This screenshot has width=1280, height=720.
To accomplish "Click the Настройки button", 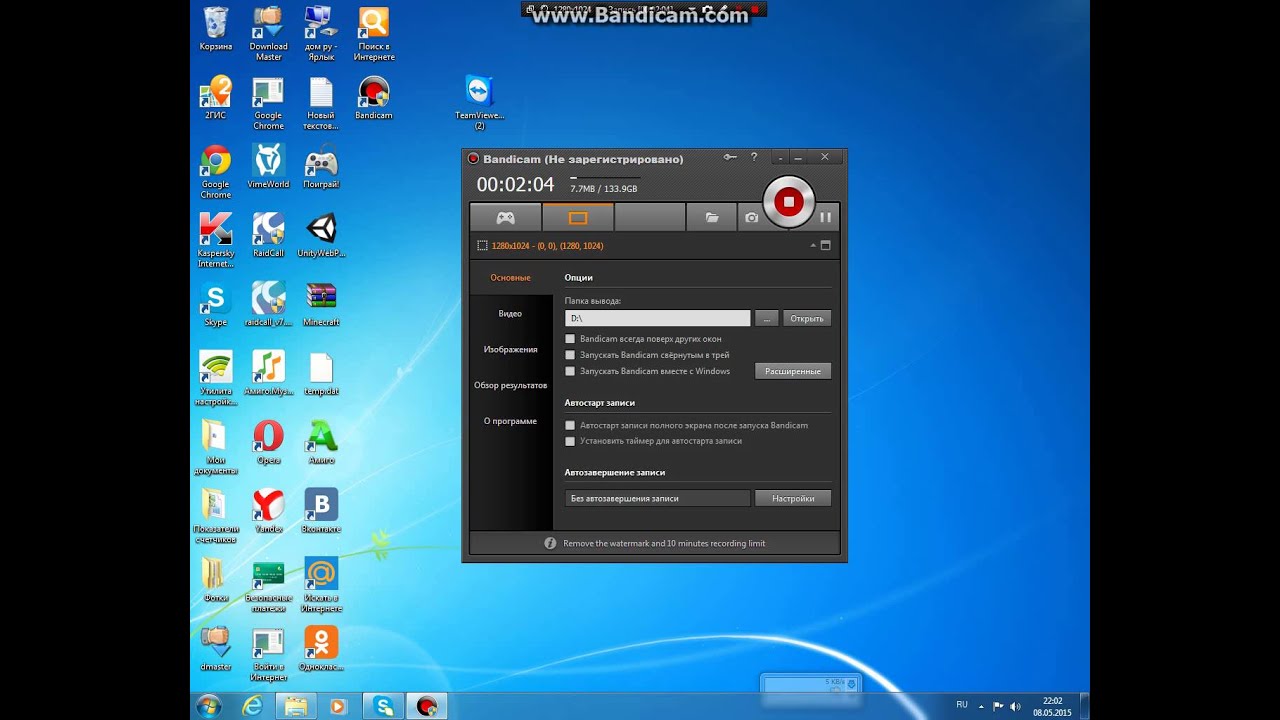I will pos(793,498).
